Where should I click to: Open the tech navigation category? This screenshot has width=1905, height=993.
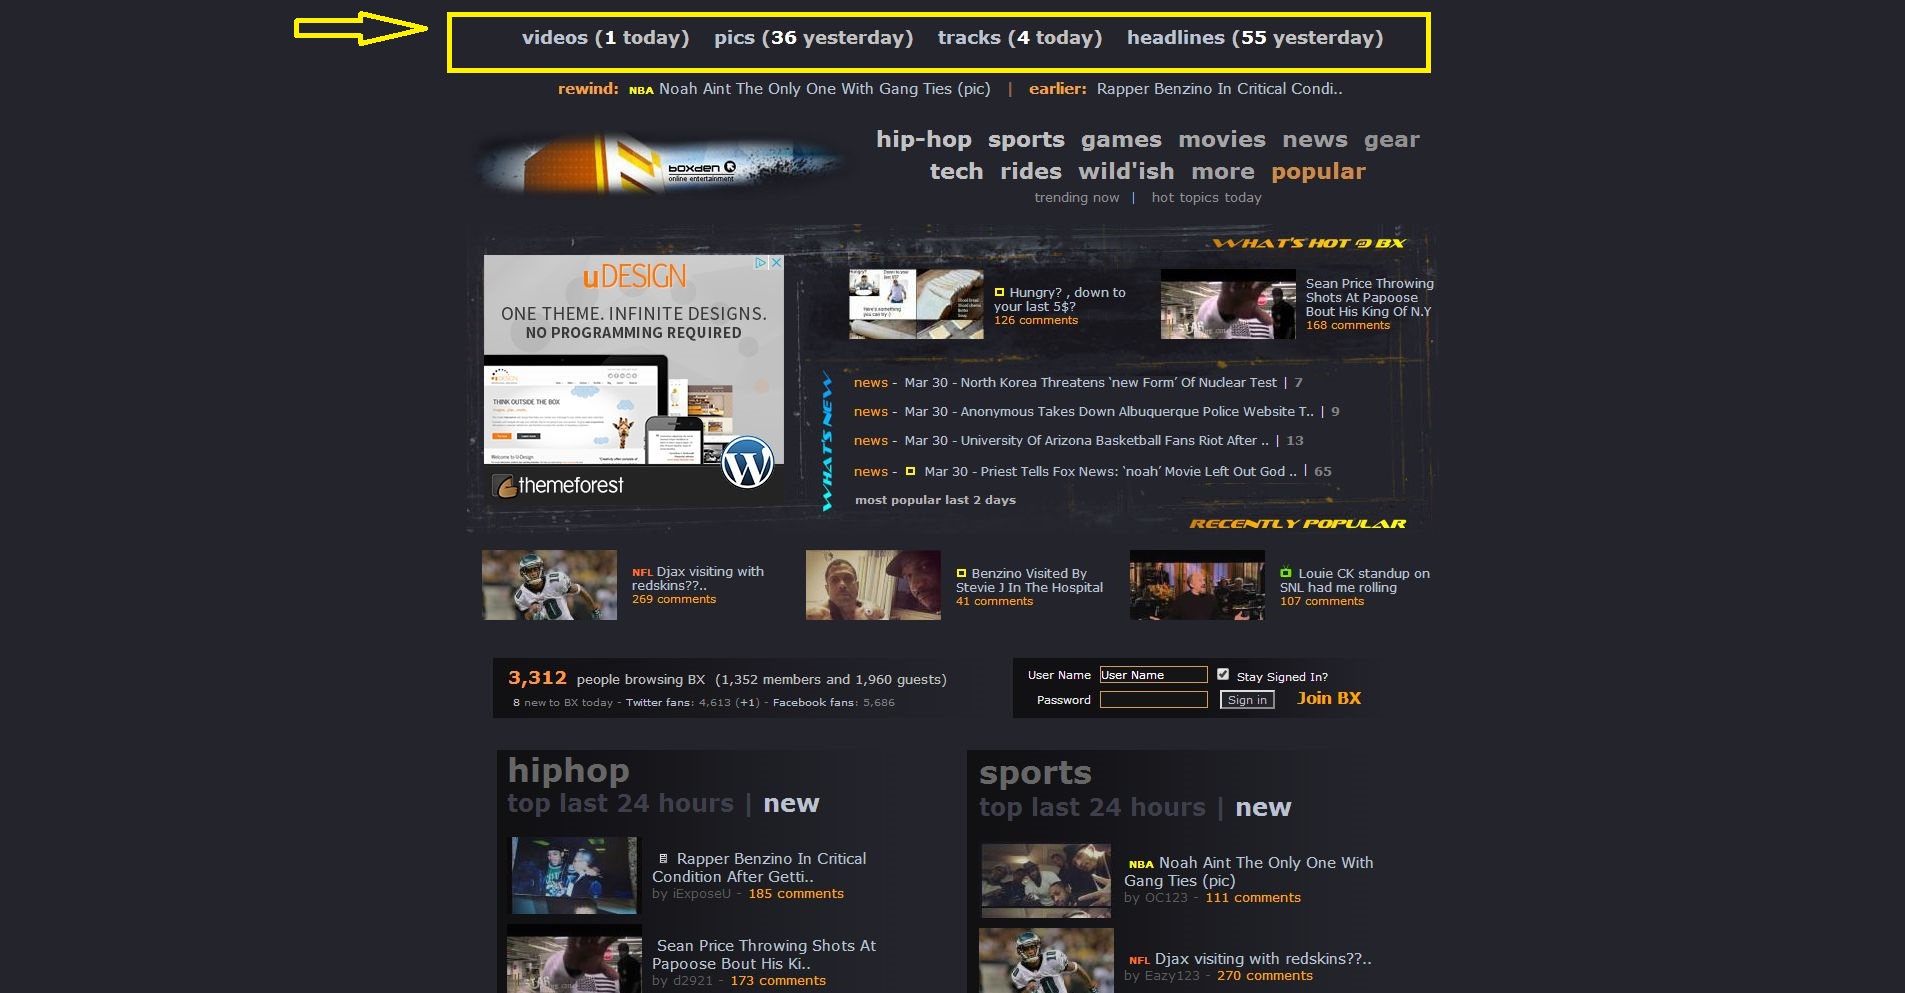(x=956, y=172)
